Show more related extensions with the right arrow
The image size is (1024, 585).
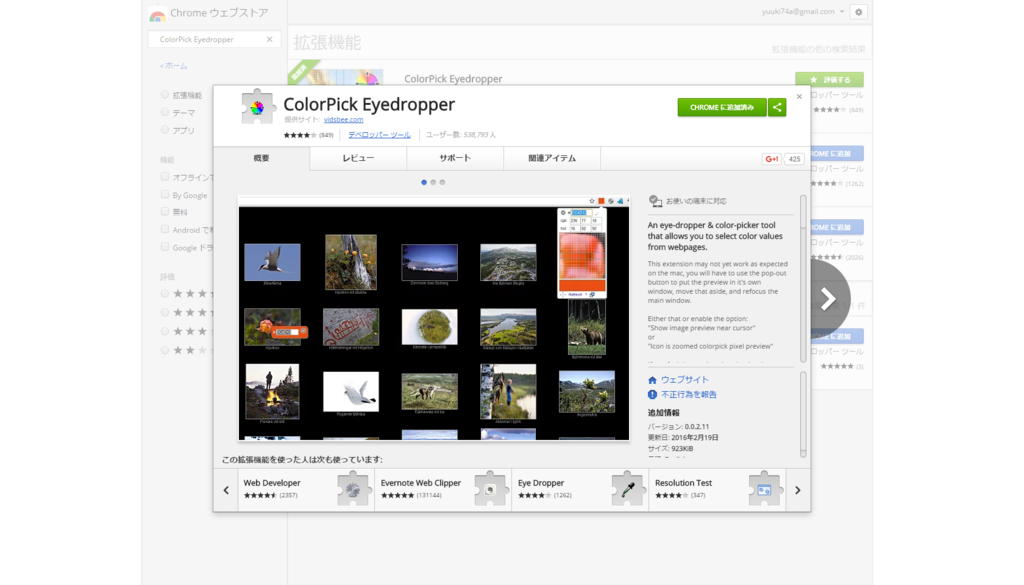pyautogui.click(x=797, y=490)
